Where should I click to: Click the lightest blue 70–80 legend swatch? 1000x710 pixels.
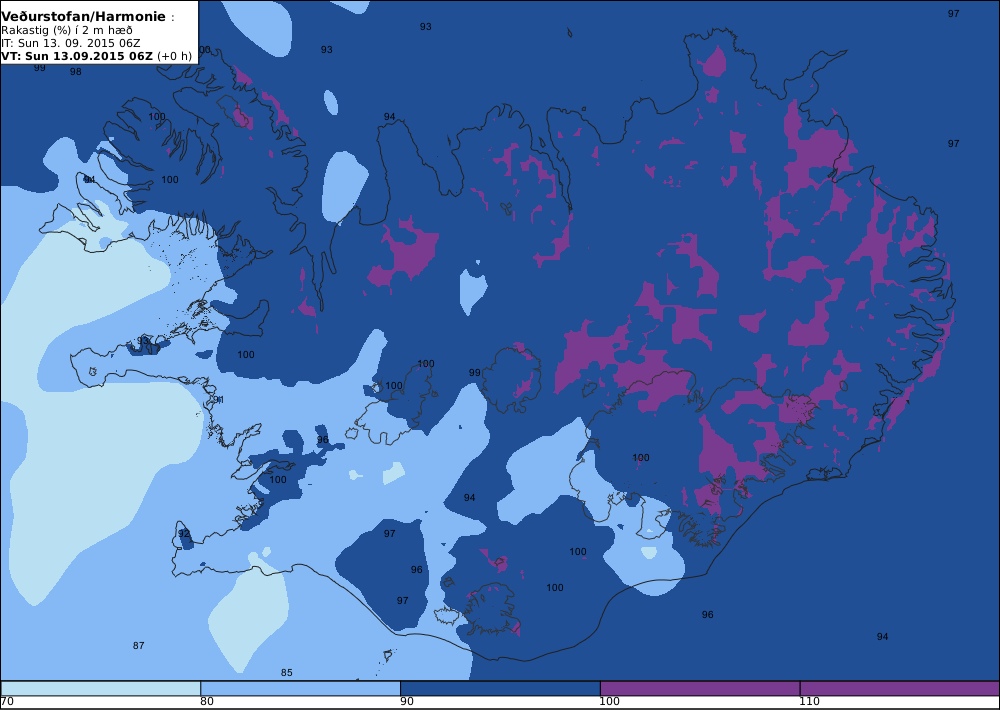point(101,688)
